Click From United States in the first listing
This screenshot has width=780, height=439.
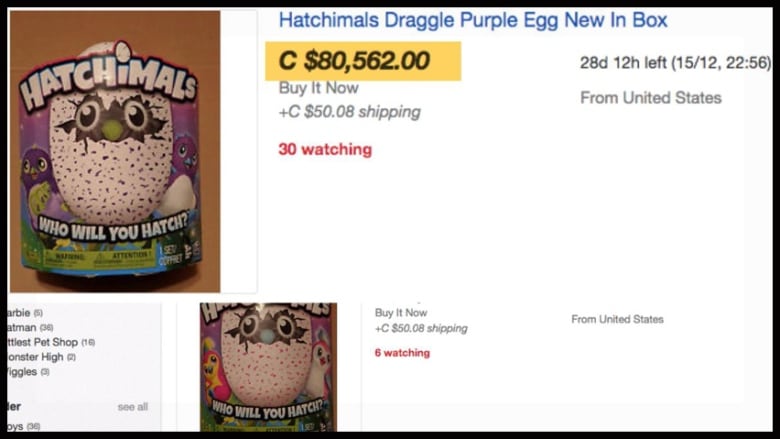click(651, 98)
